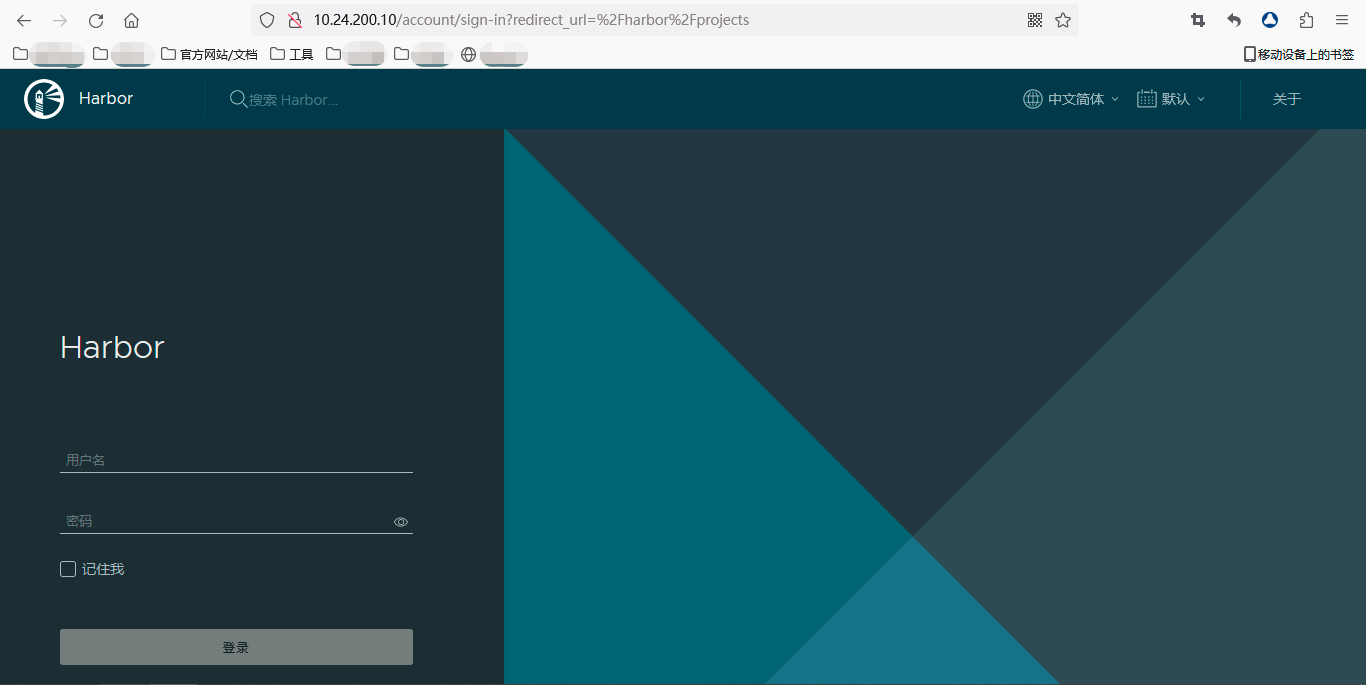
Task: Reload the page with refresh icon
Action: coord(96,20)
